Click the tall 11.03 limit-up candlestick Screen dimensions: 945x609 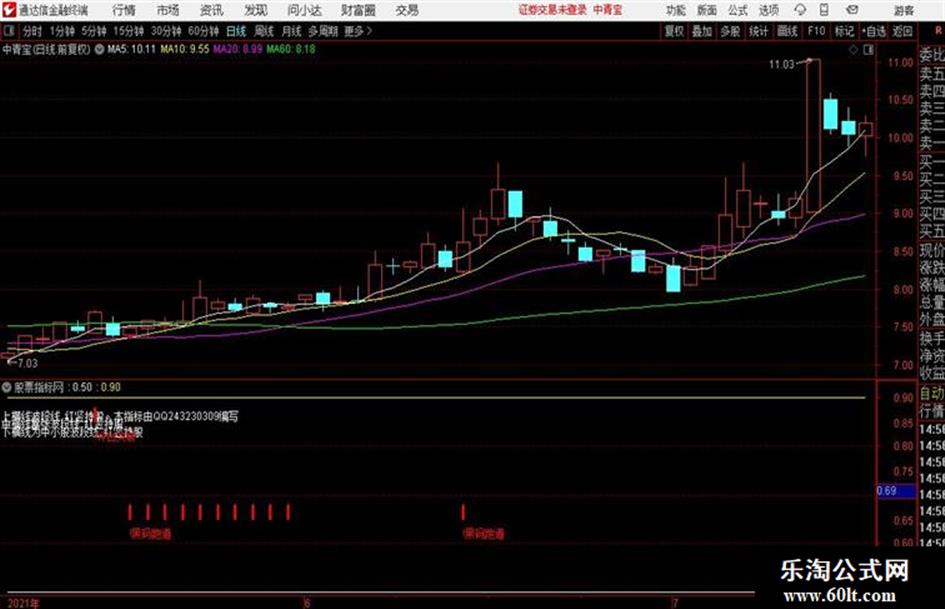click(813, 136)
